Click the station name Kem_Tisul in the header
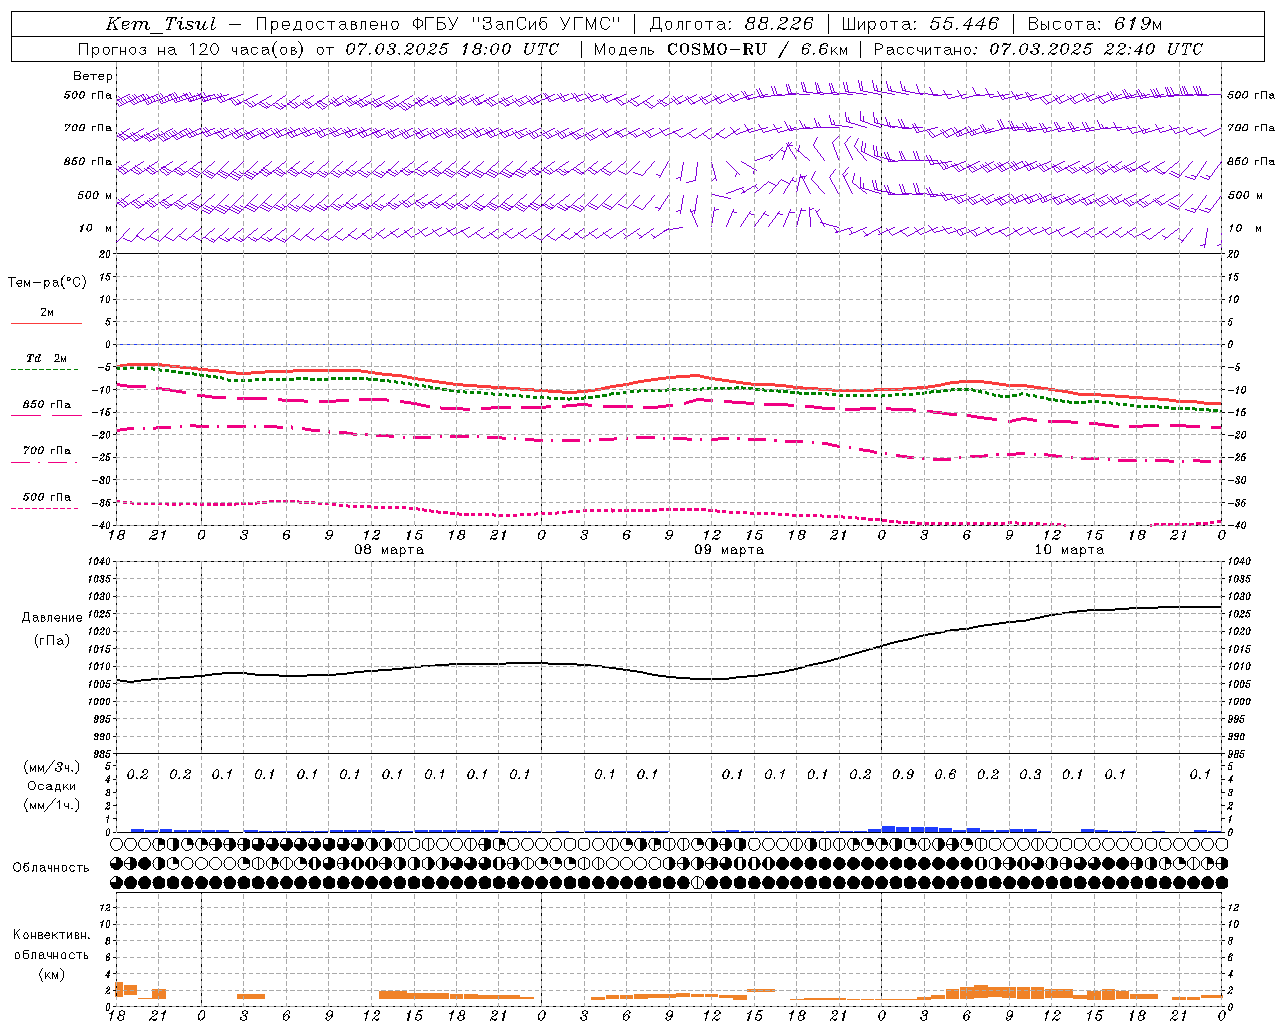This screenshot has width=1280, height=1024. 161,24
